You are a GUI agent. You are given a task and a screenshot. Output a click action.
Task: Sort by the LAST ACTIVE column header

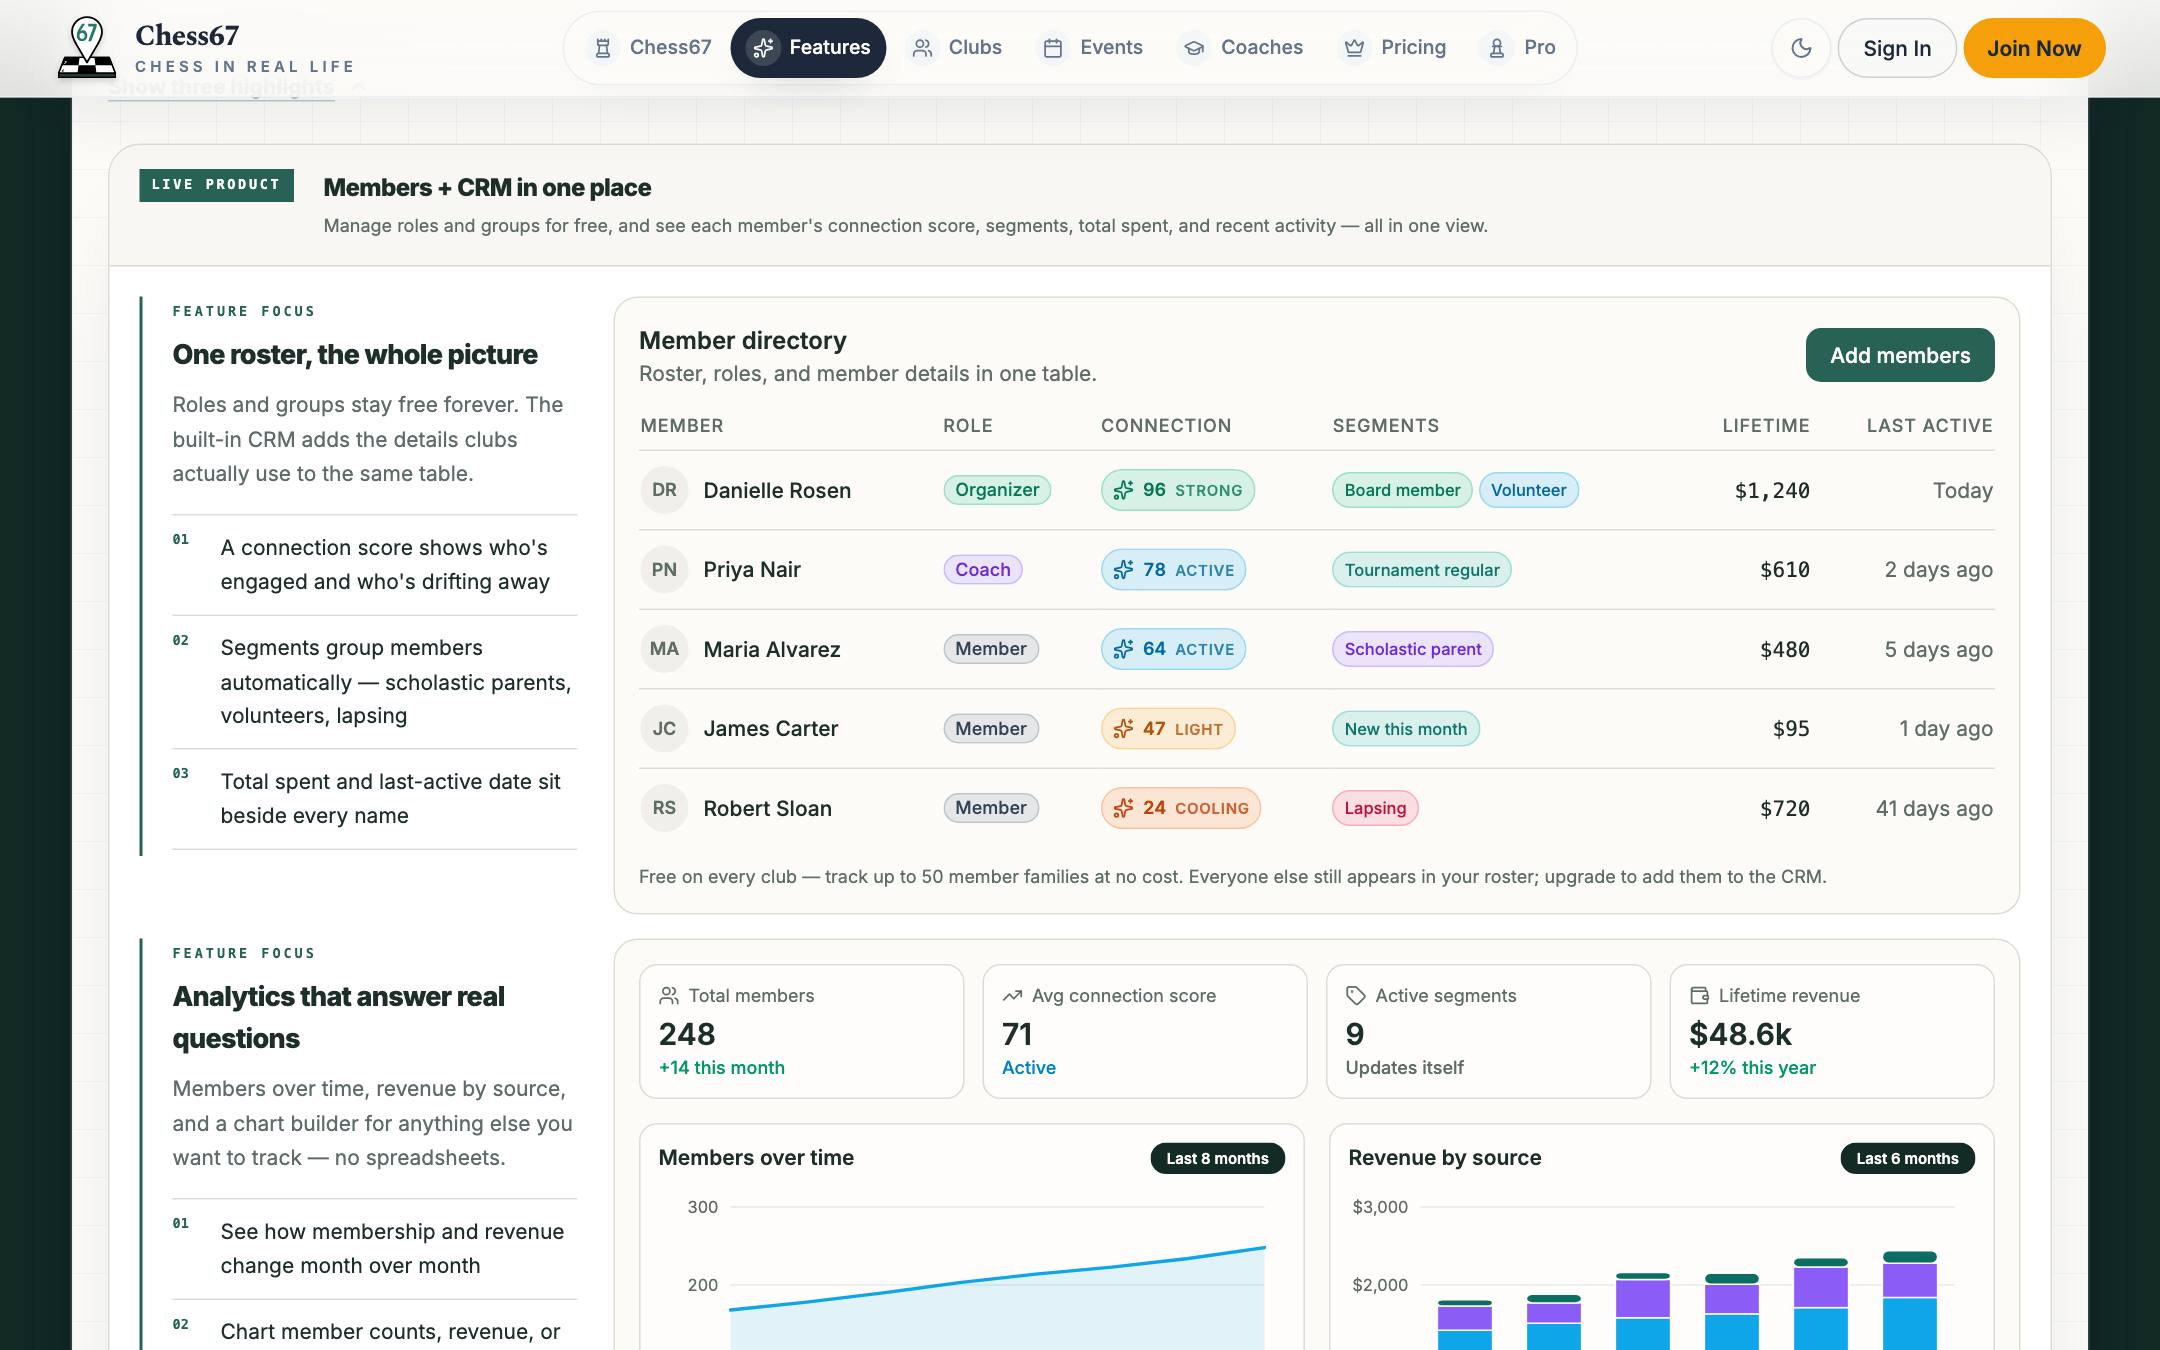coord(1930,426)
